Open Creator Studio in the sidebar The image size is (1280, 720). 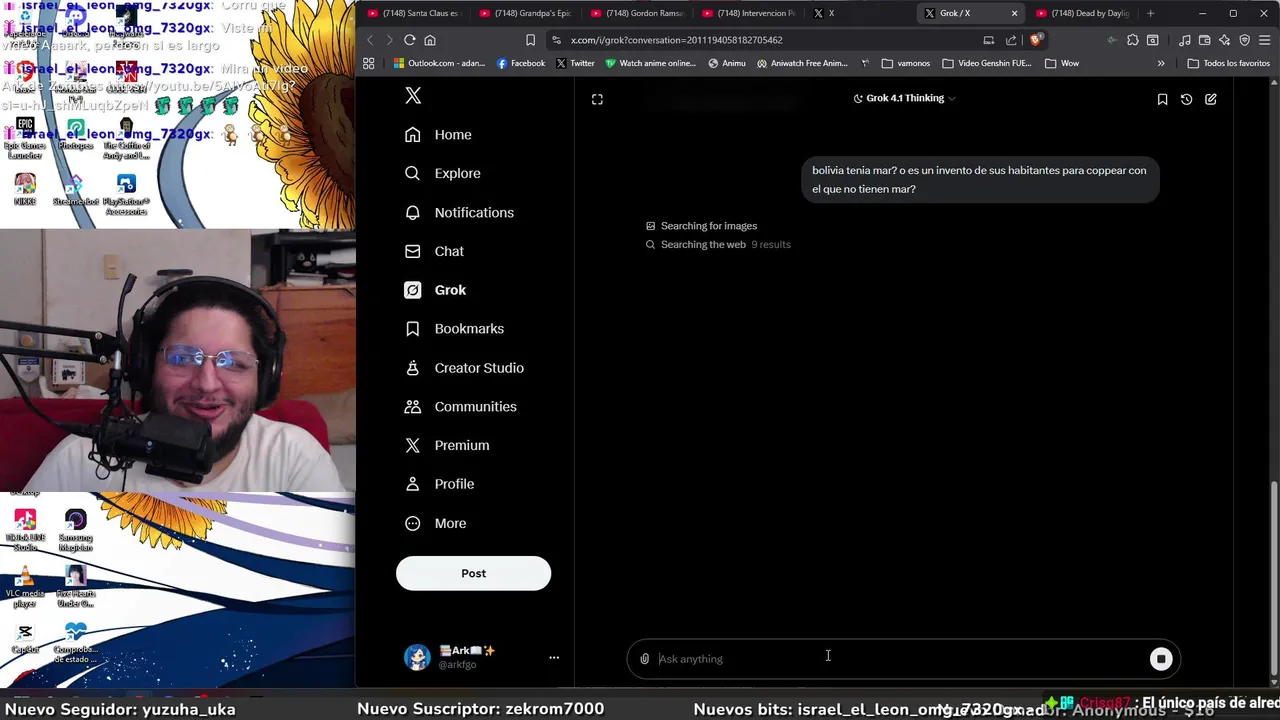pyautogui.click(x=464, y=368)
